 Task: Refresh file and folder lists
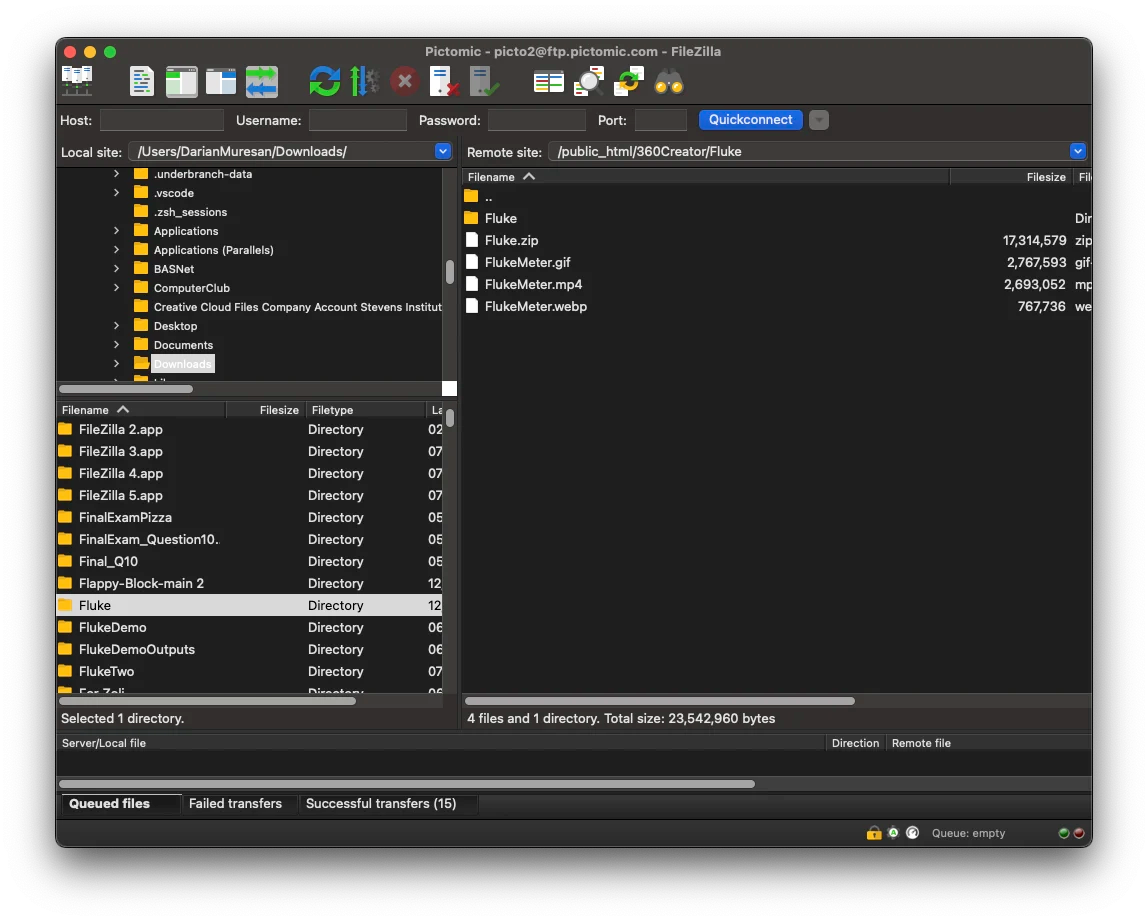324,81
